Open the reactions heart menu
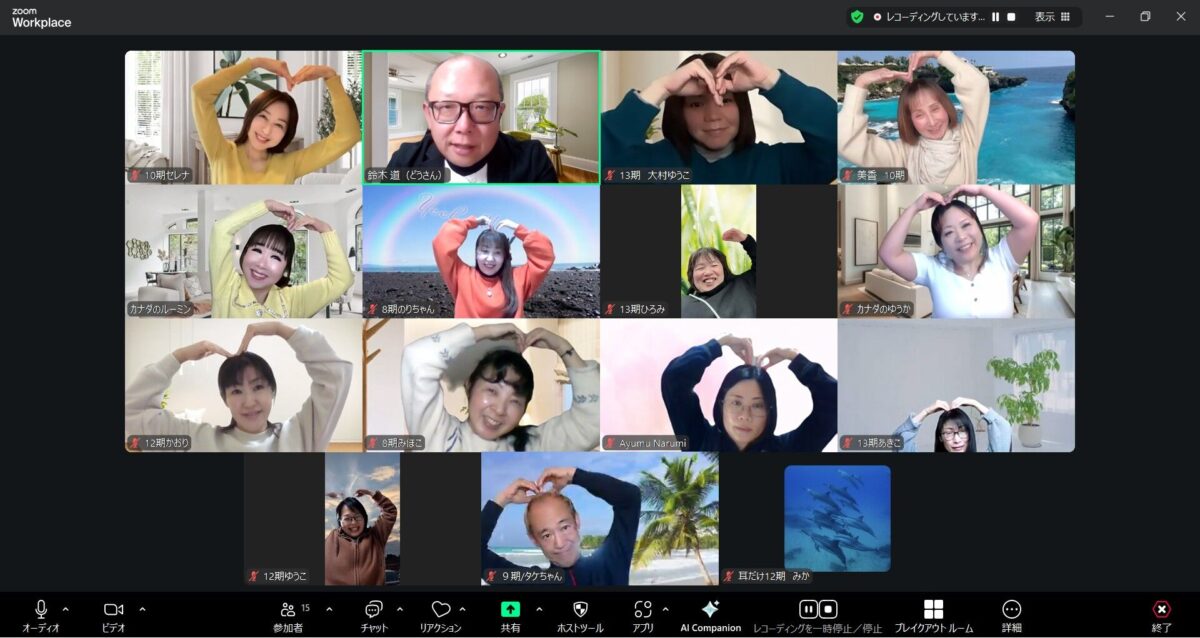This screenshot has width=1200, height=638. (x=440, y=609)
